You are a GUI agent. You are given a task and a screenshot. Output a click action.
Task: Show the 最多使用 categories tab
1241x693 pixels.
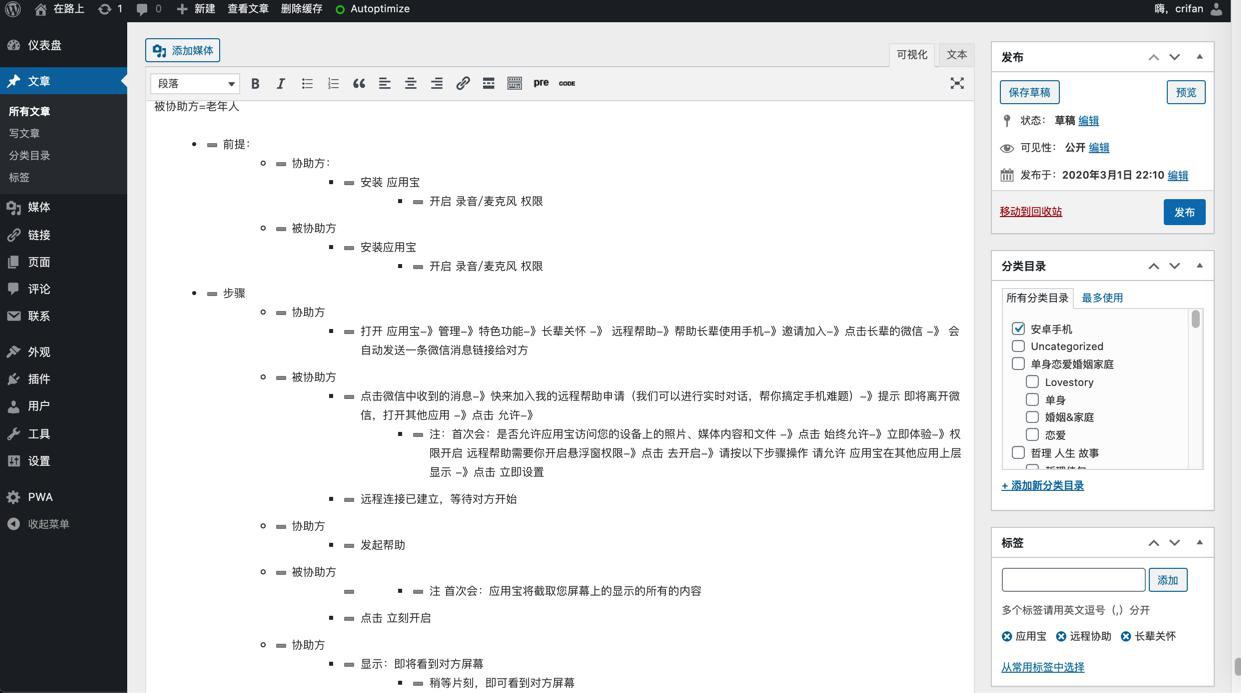tap(1102, 298)
